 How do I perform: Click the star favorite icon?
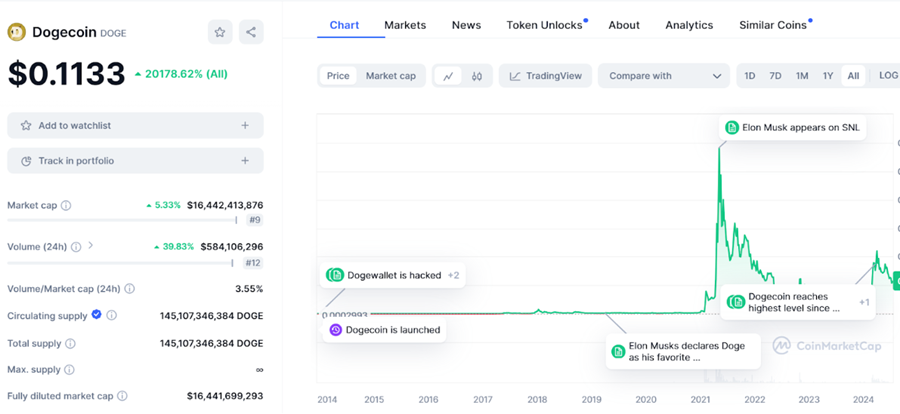[220, 32]
